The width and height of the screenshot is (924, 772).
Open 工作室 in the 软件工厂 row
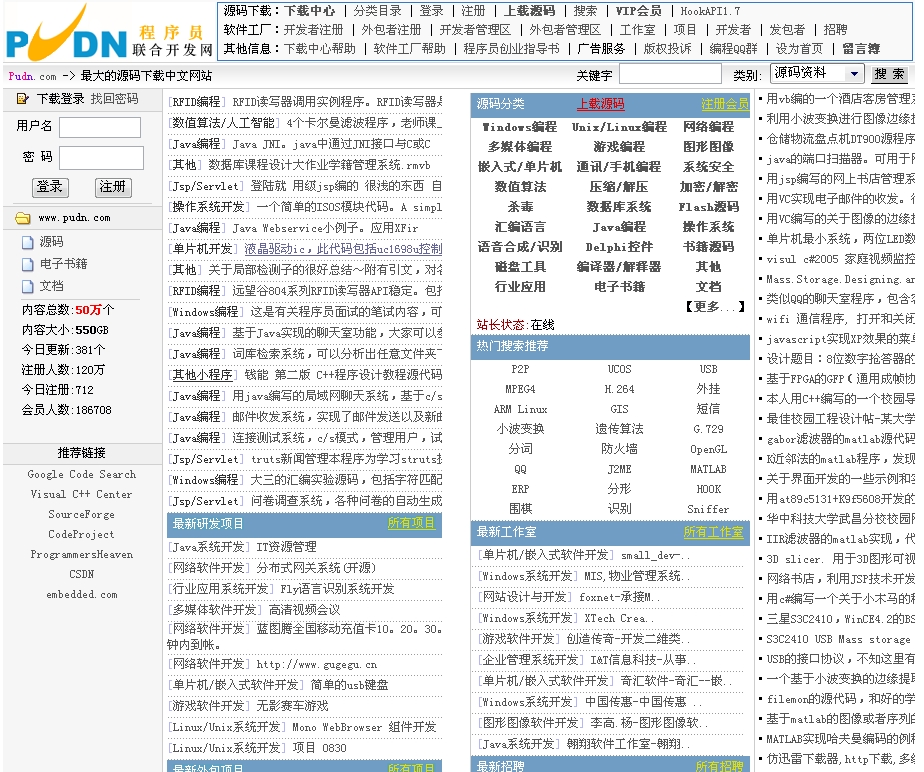coord(637,30)
